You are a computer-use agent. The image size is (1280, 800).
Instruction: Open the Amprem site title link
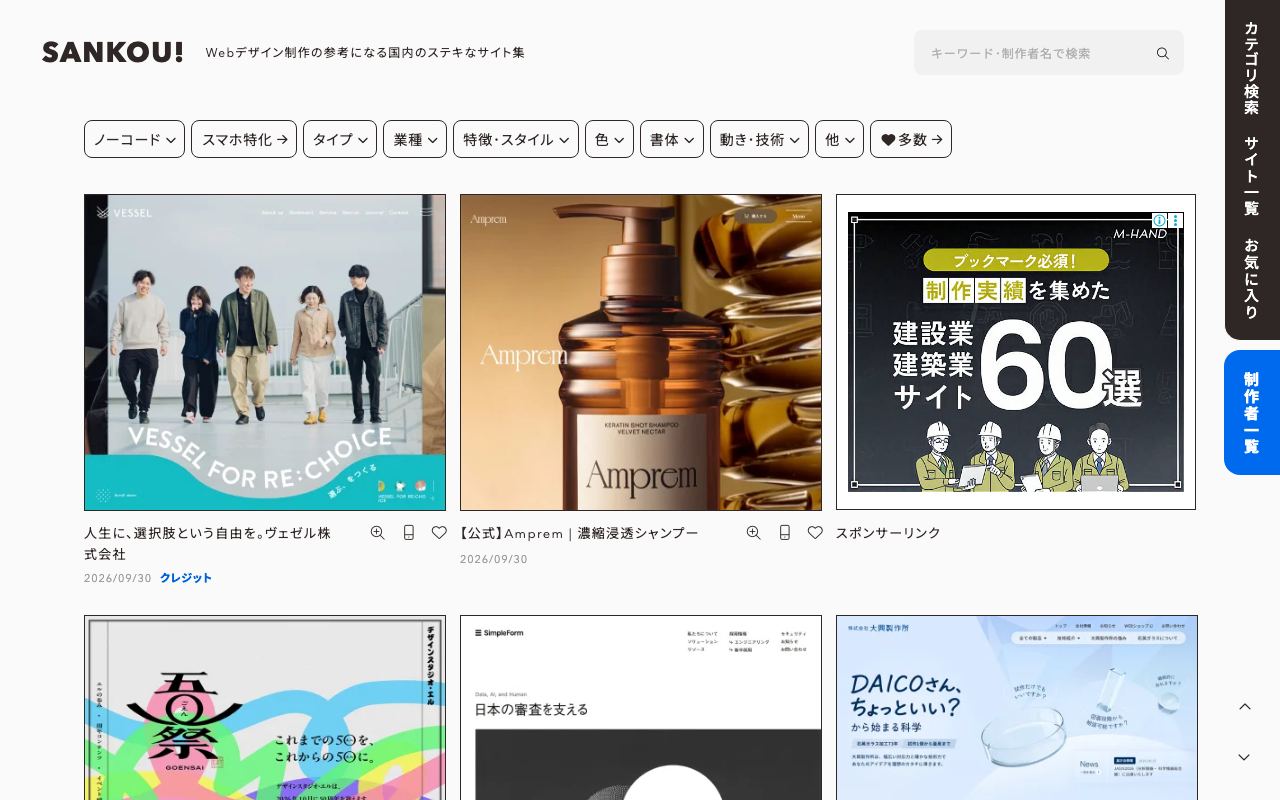pos(579,533)
